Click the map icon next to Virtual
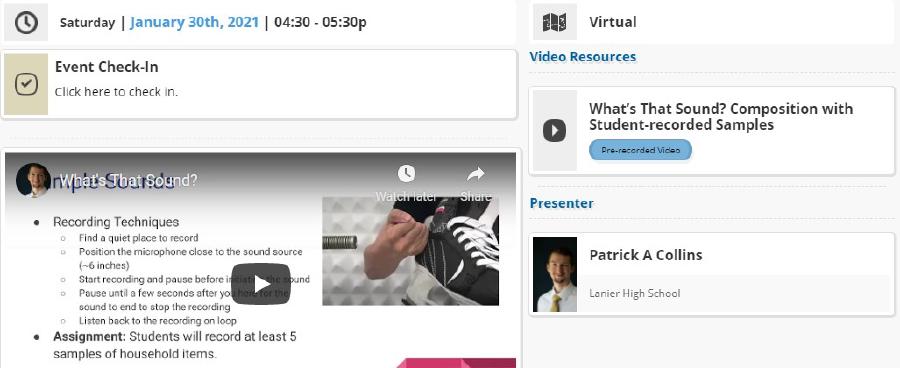The width and height of the screenshot is (900, 368). pos(554,22)
